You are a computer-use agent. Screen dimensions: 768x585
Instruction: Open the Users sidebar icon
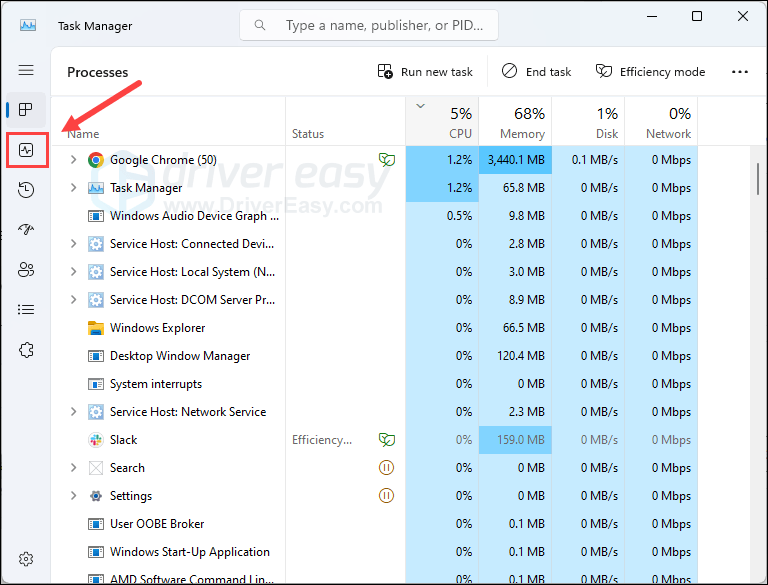[x=26, y=270]
